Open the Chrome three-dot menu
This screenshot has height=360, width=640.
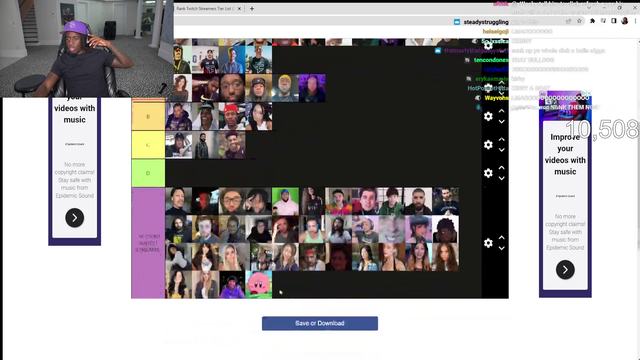(x=635, y=21)
